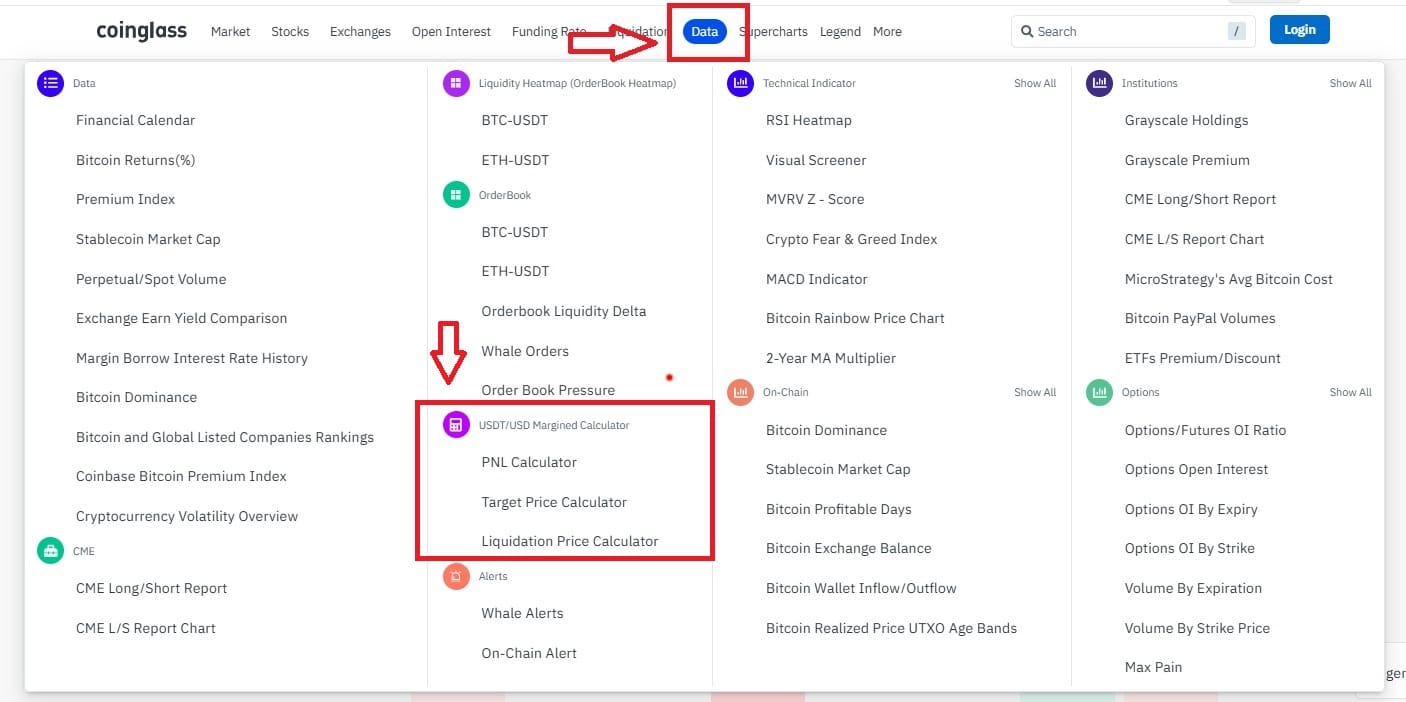This screenshot has width=1406, height=702.
Task: Open the Stocks menu
Action: (290, 32)
